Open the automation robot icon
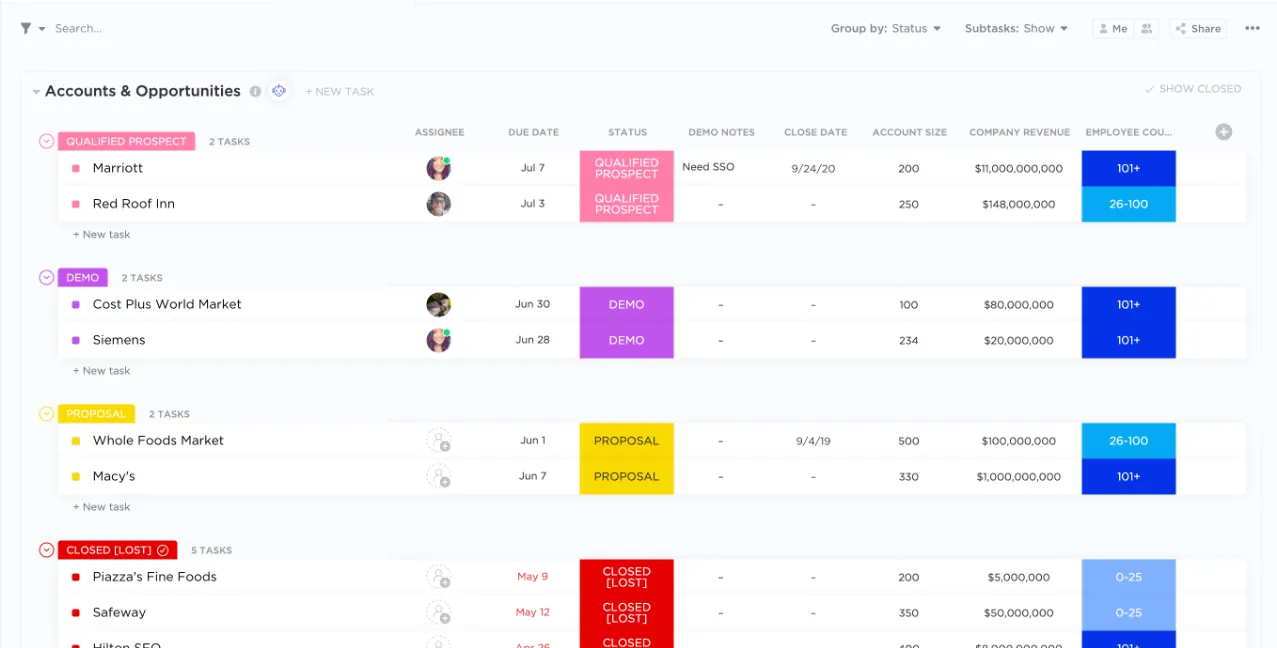The width and height of the screenshot is (1277, 648). (279, 91)
